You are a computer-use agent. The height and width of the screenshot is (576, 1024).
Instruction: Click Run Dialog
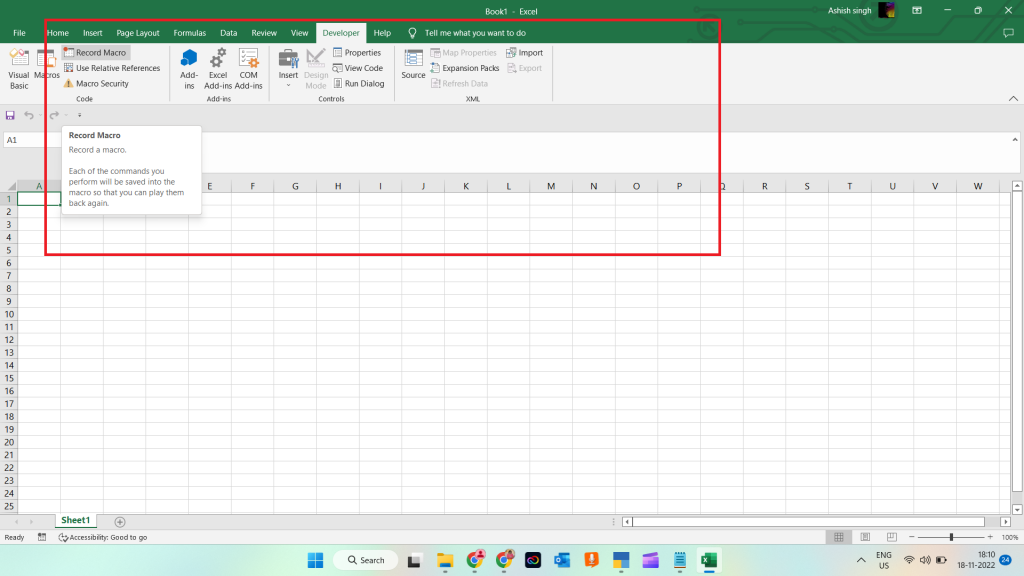point(359,84)
